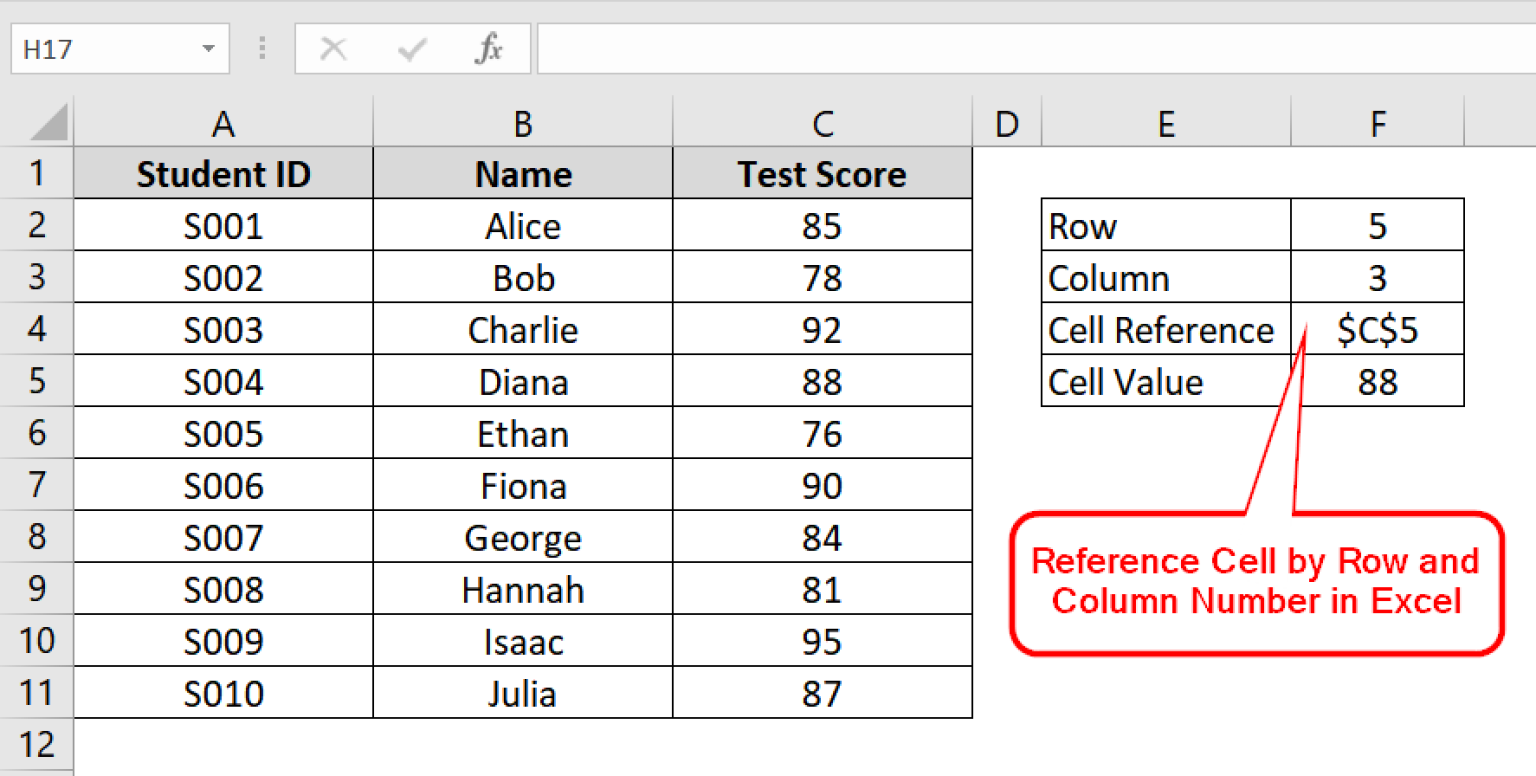This screenshot has width=1536, height=776.
Task: Select the cell containing Charlie
Action: point(523,330)
